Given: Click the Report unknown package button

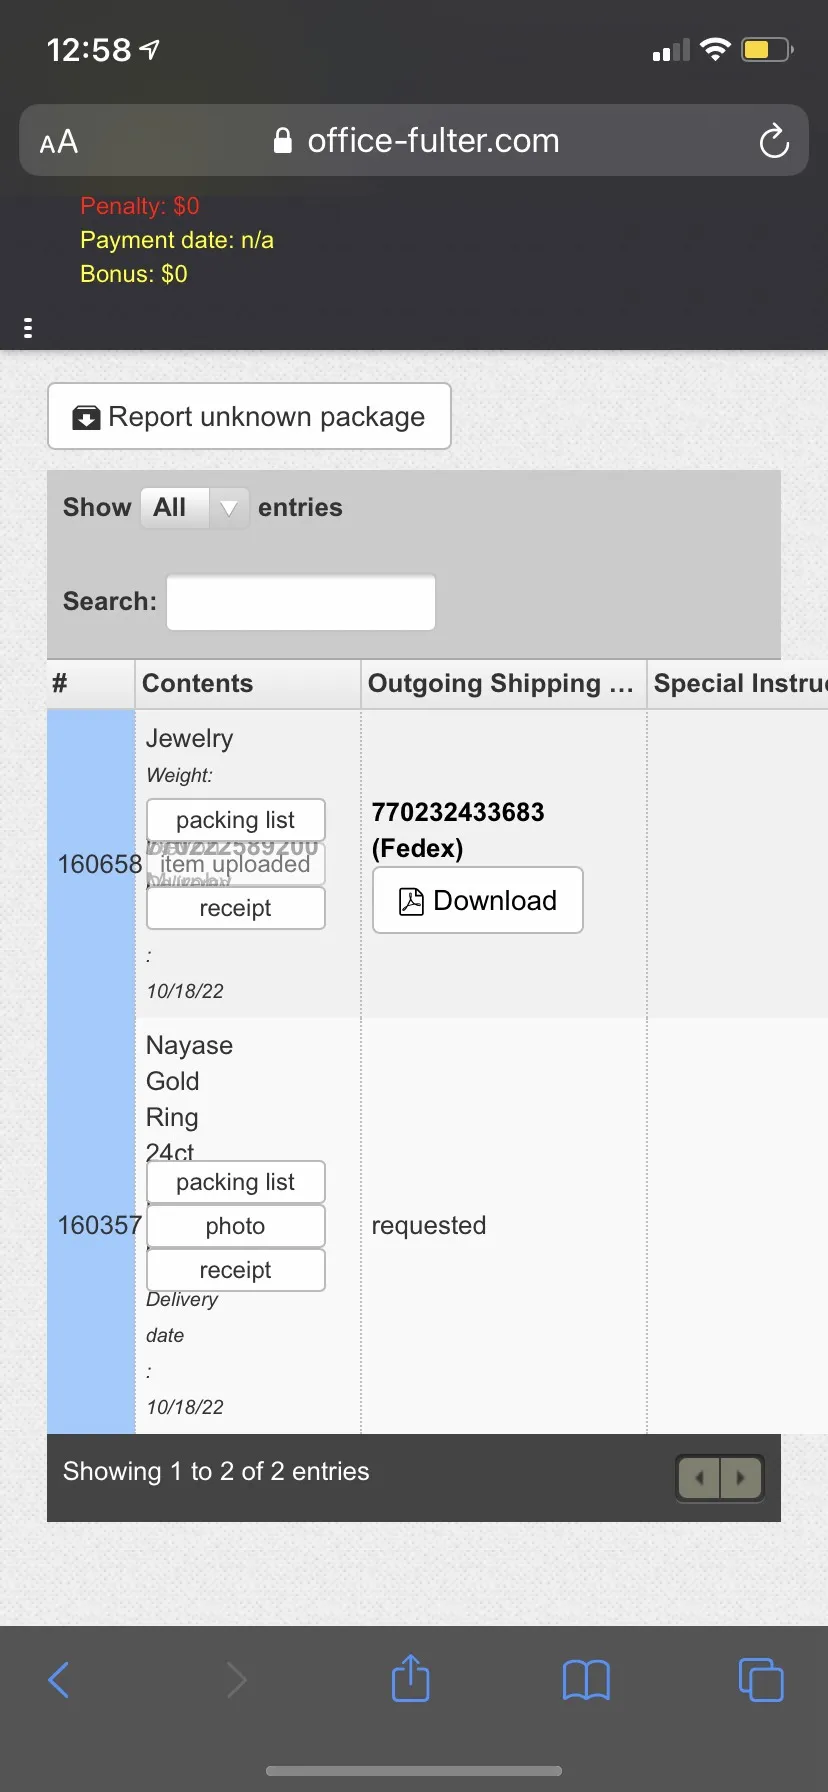Looking at the screenshot, I should pos(249,417).
